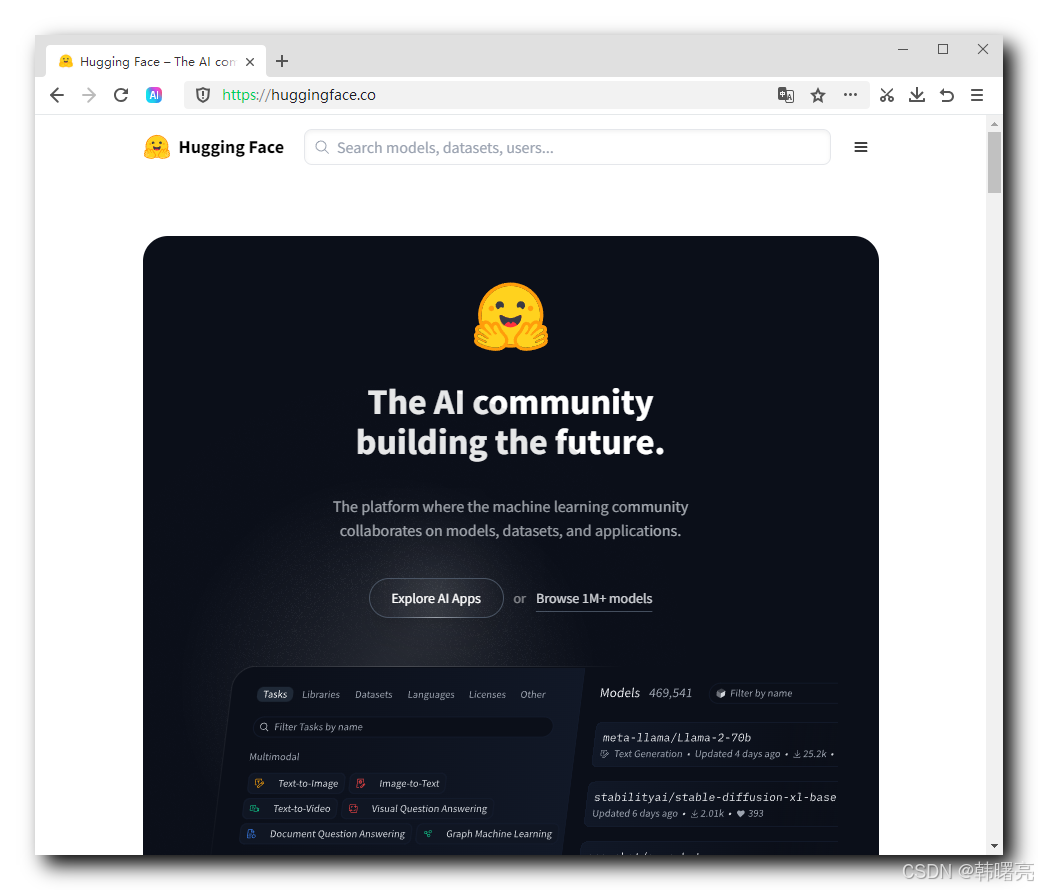The height and width of the screenshot is (890, 1038).
Task: Select the Languages filter tab
Action: click(x=431, y=694)
